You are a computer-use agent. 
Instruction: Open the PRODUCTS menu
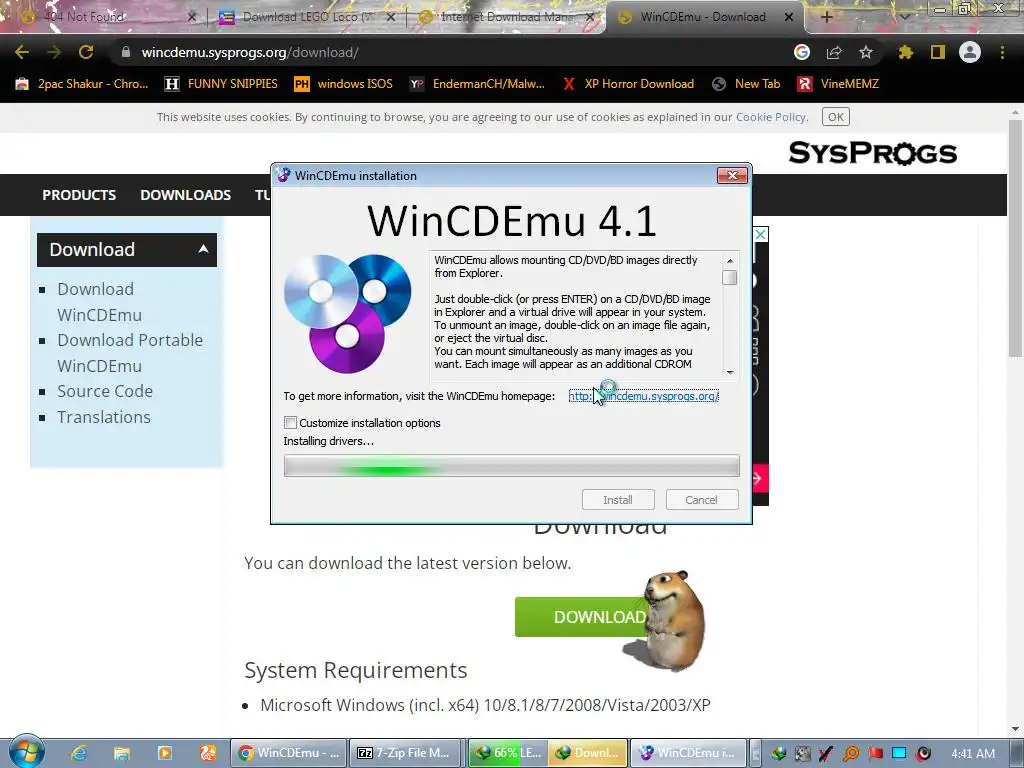[x=79, y=195]
